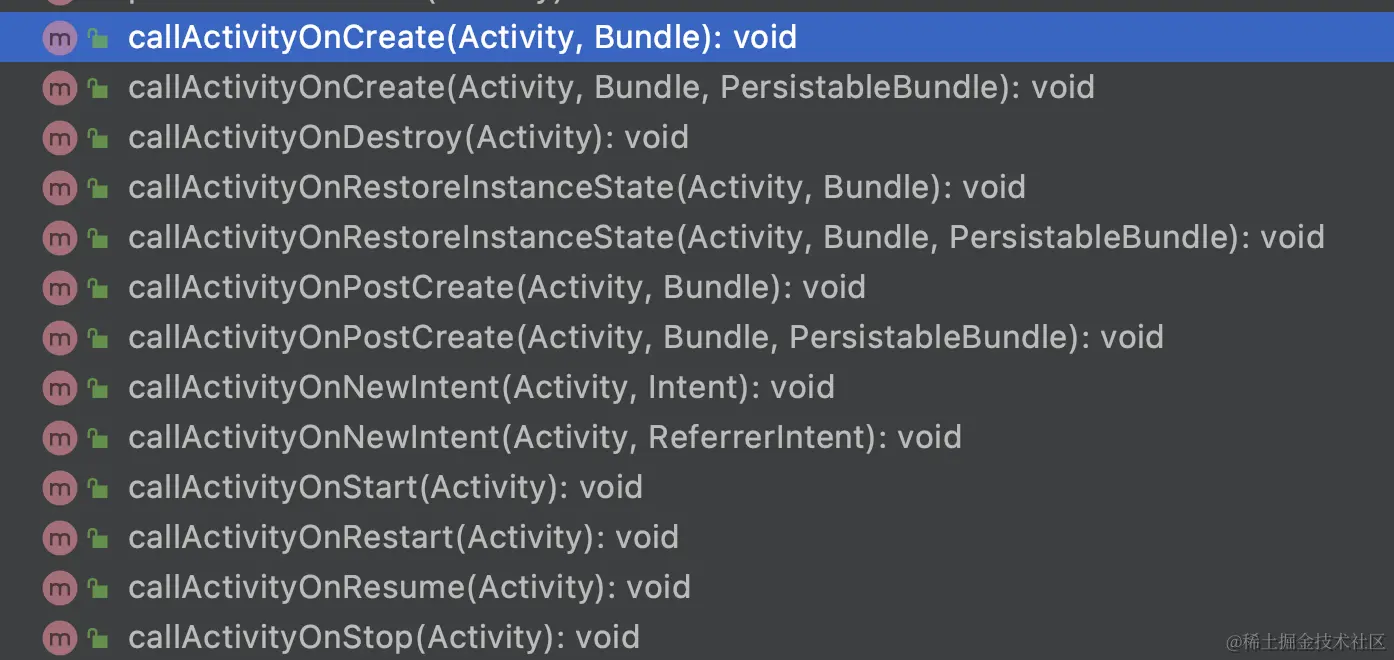1394x660 pixels.
Task: Select callActivityOnNewIntent(Activity, Intent) method
Action: pyautogui.click(x=481, y=388)
